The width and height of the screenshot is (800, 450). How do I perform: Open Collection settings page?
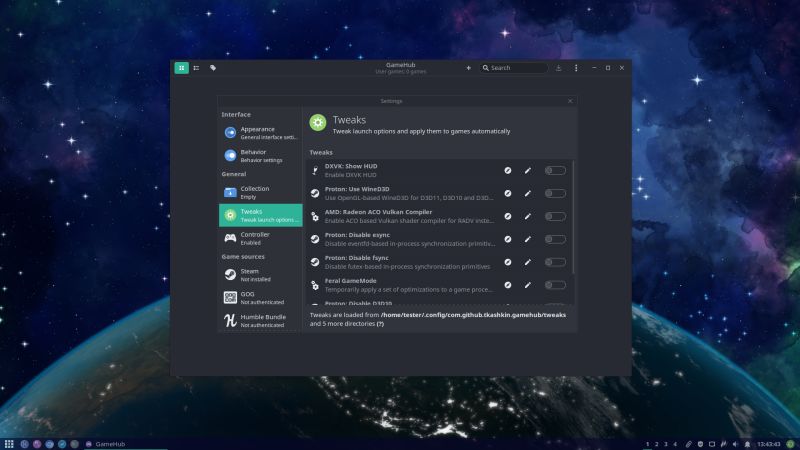pyautogui.click(x=260, y=192)
